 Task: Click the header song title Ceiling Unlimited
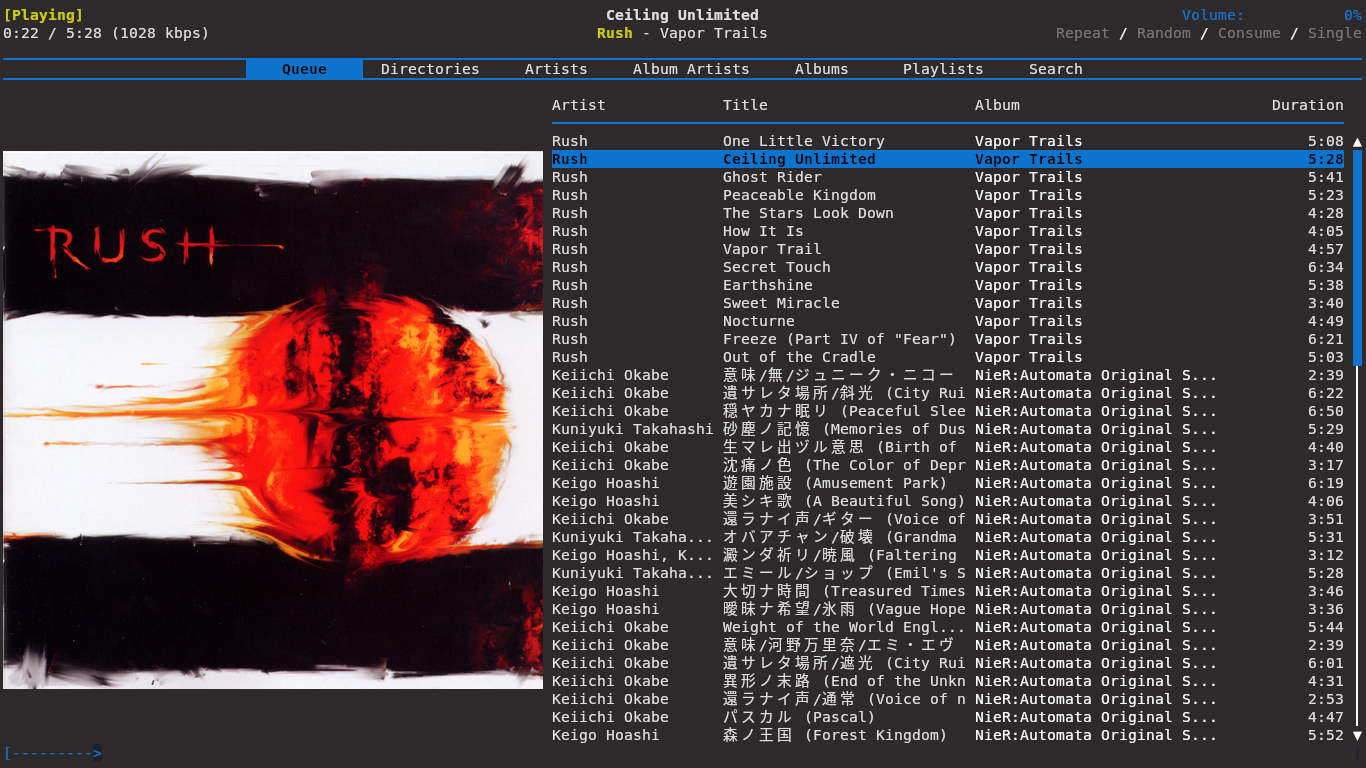pyautogui.click(x=682, y=15)
